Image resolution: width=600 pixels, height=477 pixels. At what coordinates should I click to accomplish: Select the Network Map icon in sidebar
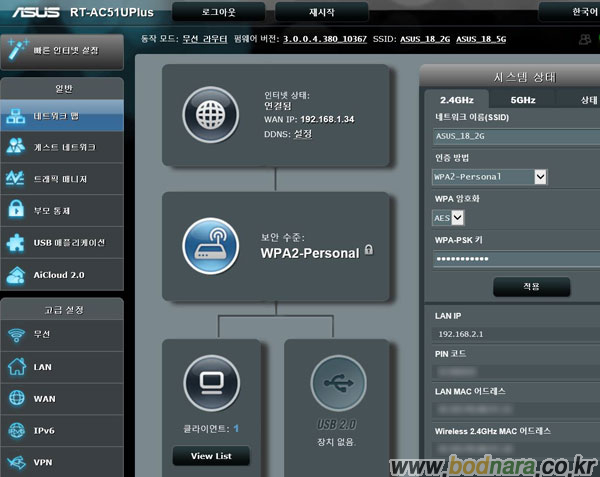coord(16,116)
